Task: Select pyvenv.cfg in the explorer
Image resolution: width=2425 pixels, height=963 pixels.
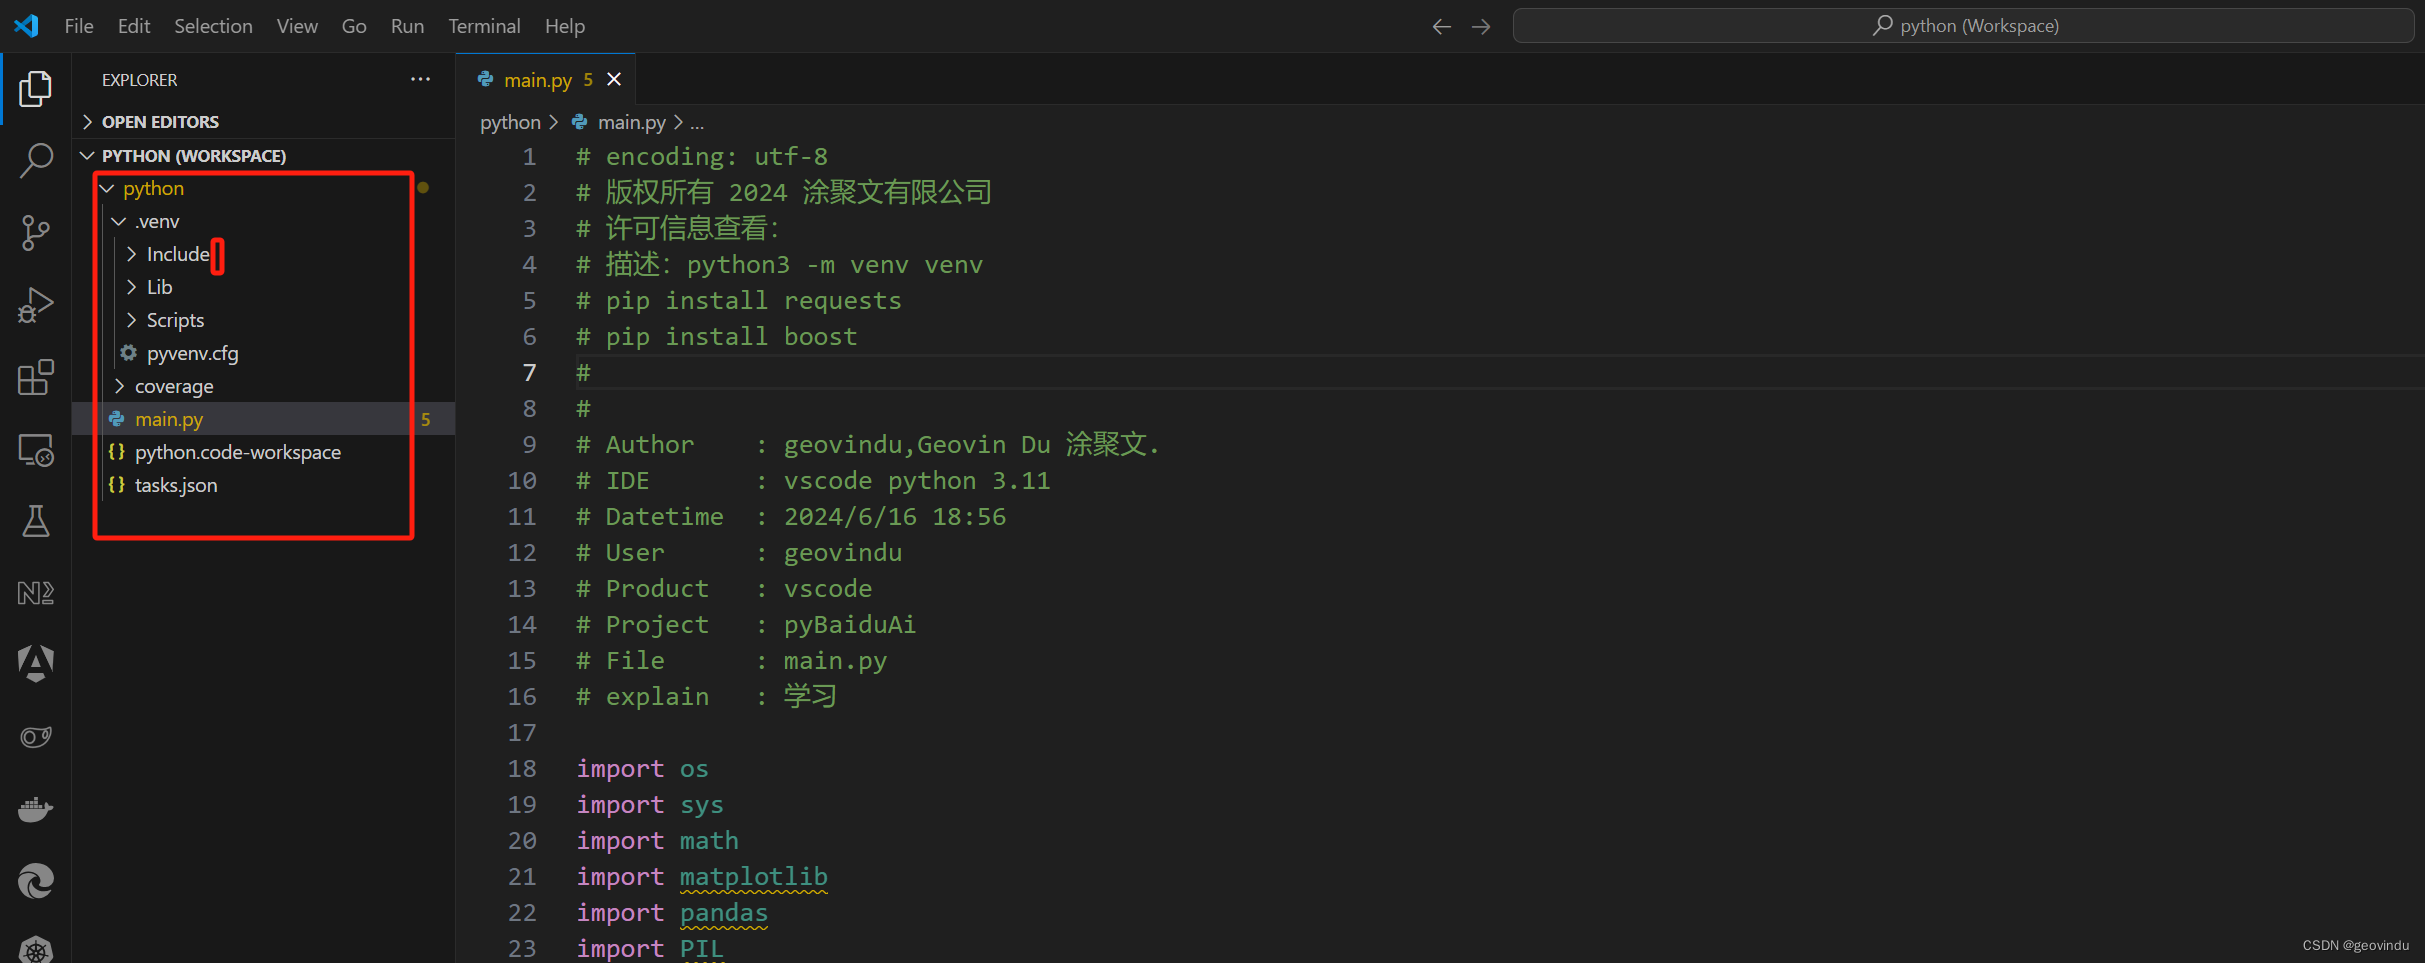Action: click(x=192, y=352)
